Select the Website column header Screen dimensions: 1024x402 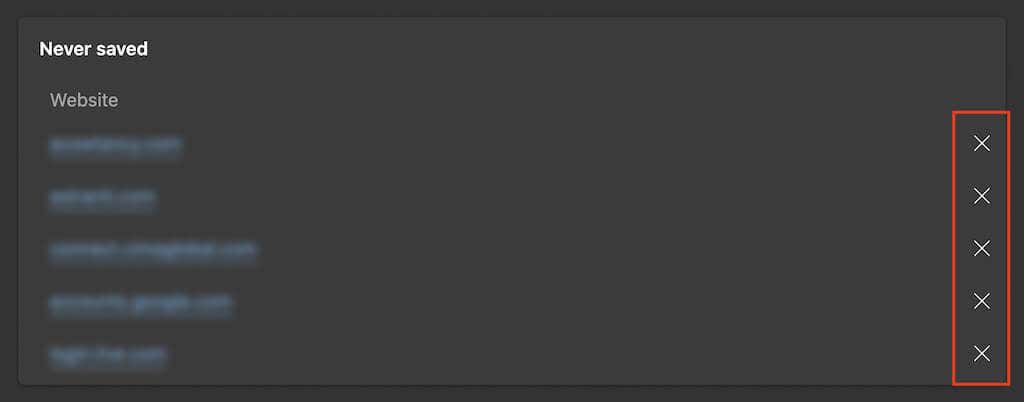tap(84, 100)
